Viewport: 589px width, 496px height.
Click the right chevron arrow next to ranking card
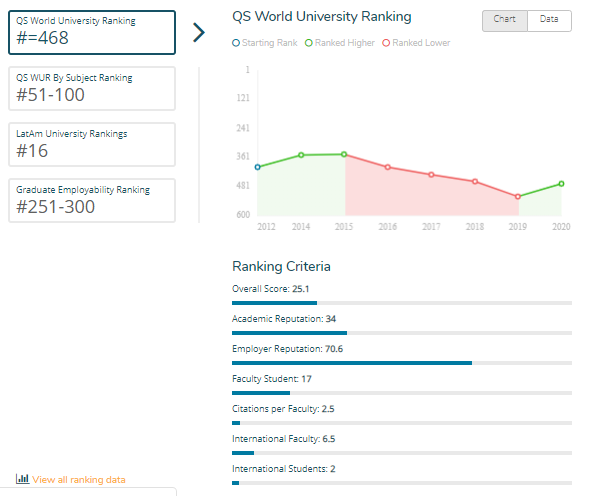click(199, 32)
